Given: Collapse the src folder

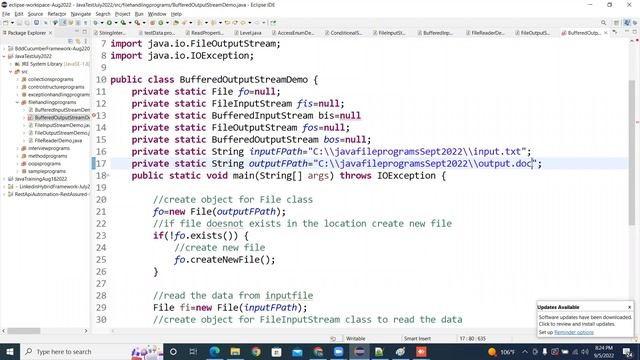Looking at the screenshot, I should click(x=11, y=72).
